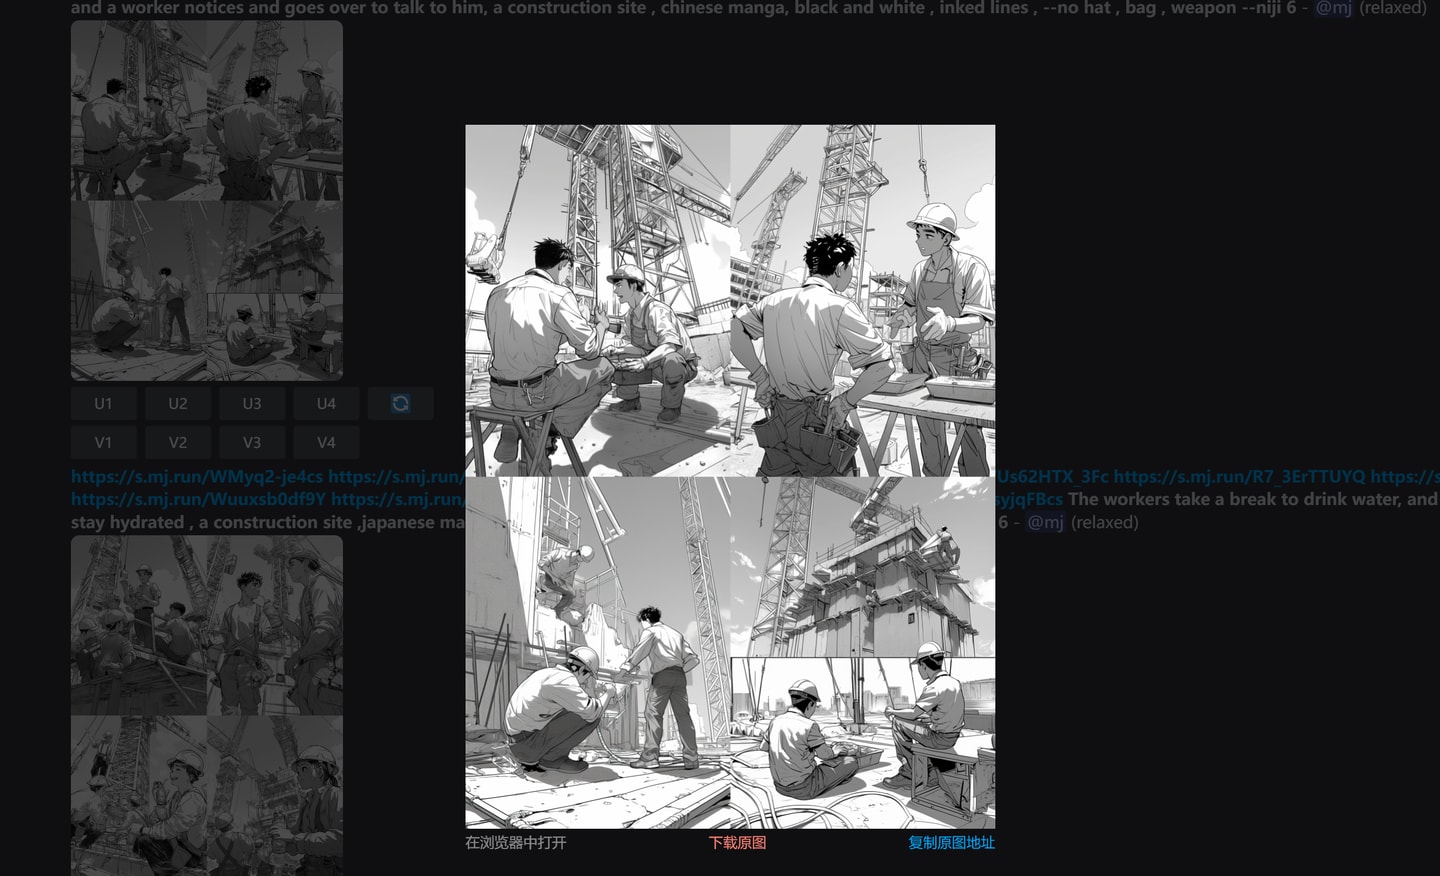The width and height of the screenshot is (1440, 876).
Task: Open image in browser link (在浏览器中打开)
Action: 516,843
